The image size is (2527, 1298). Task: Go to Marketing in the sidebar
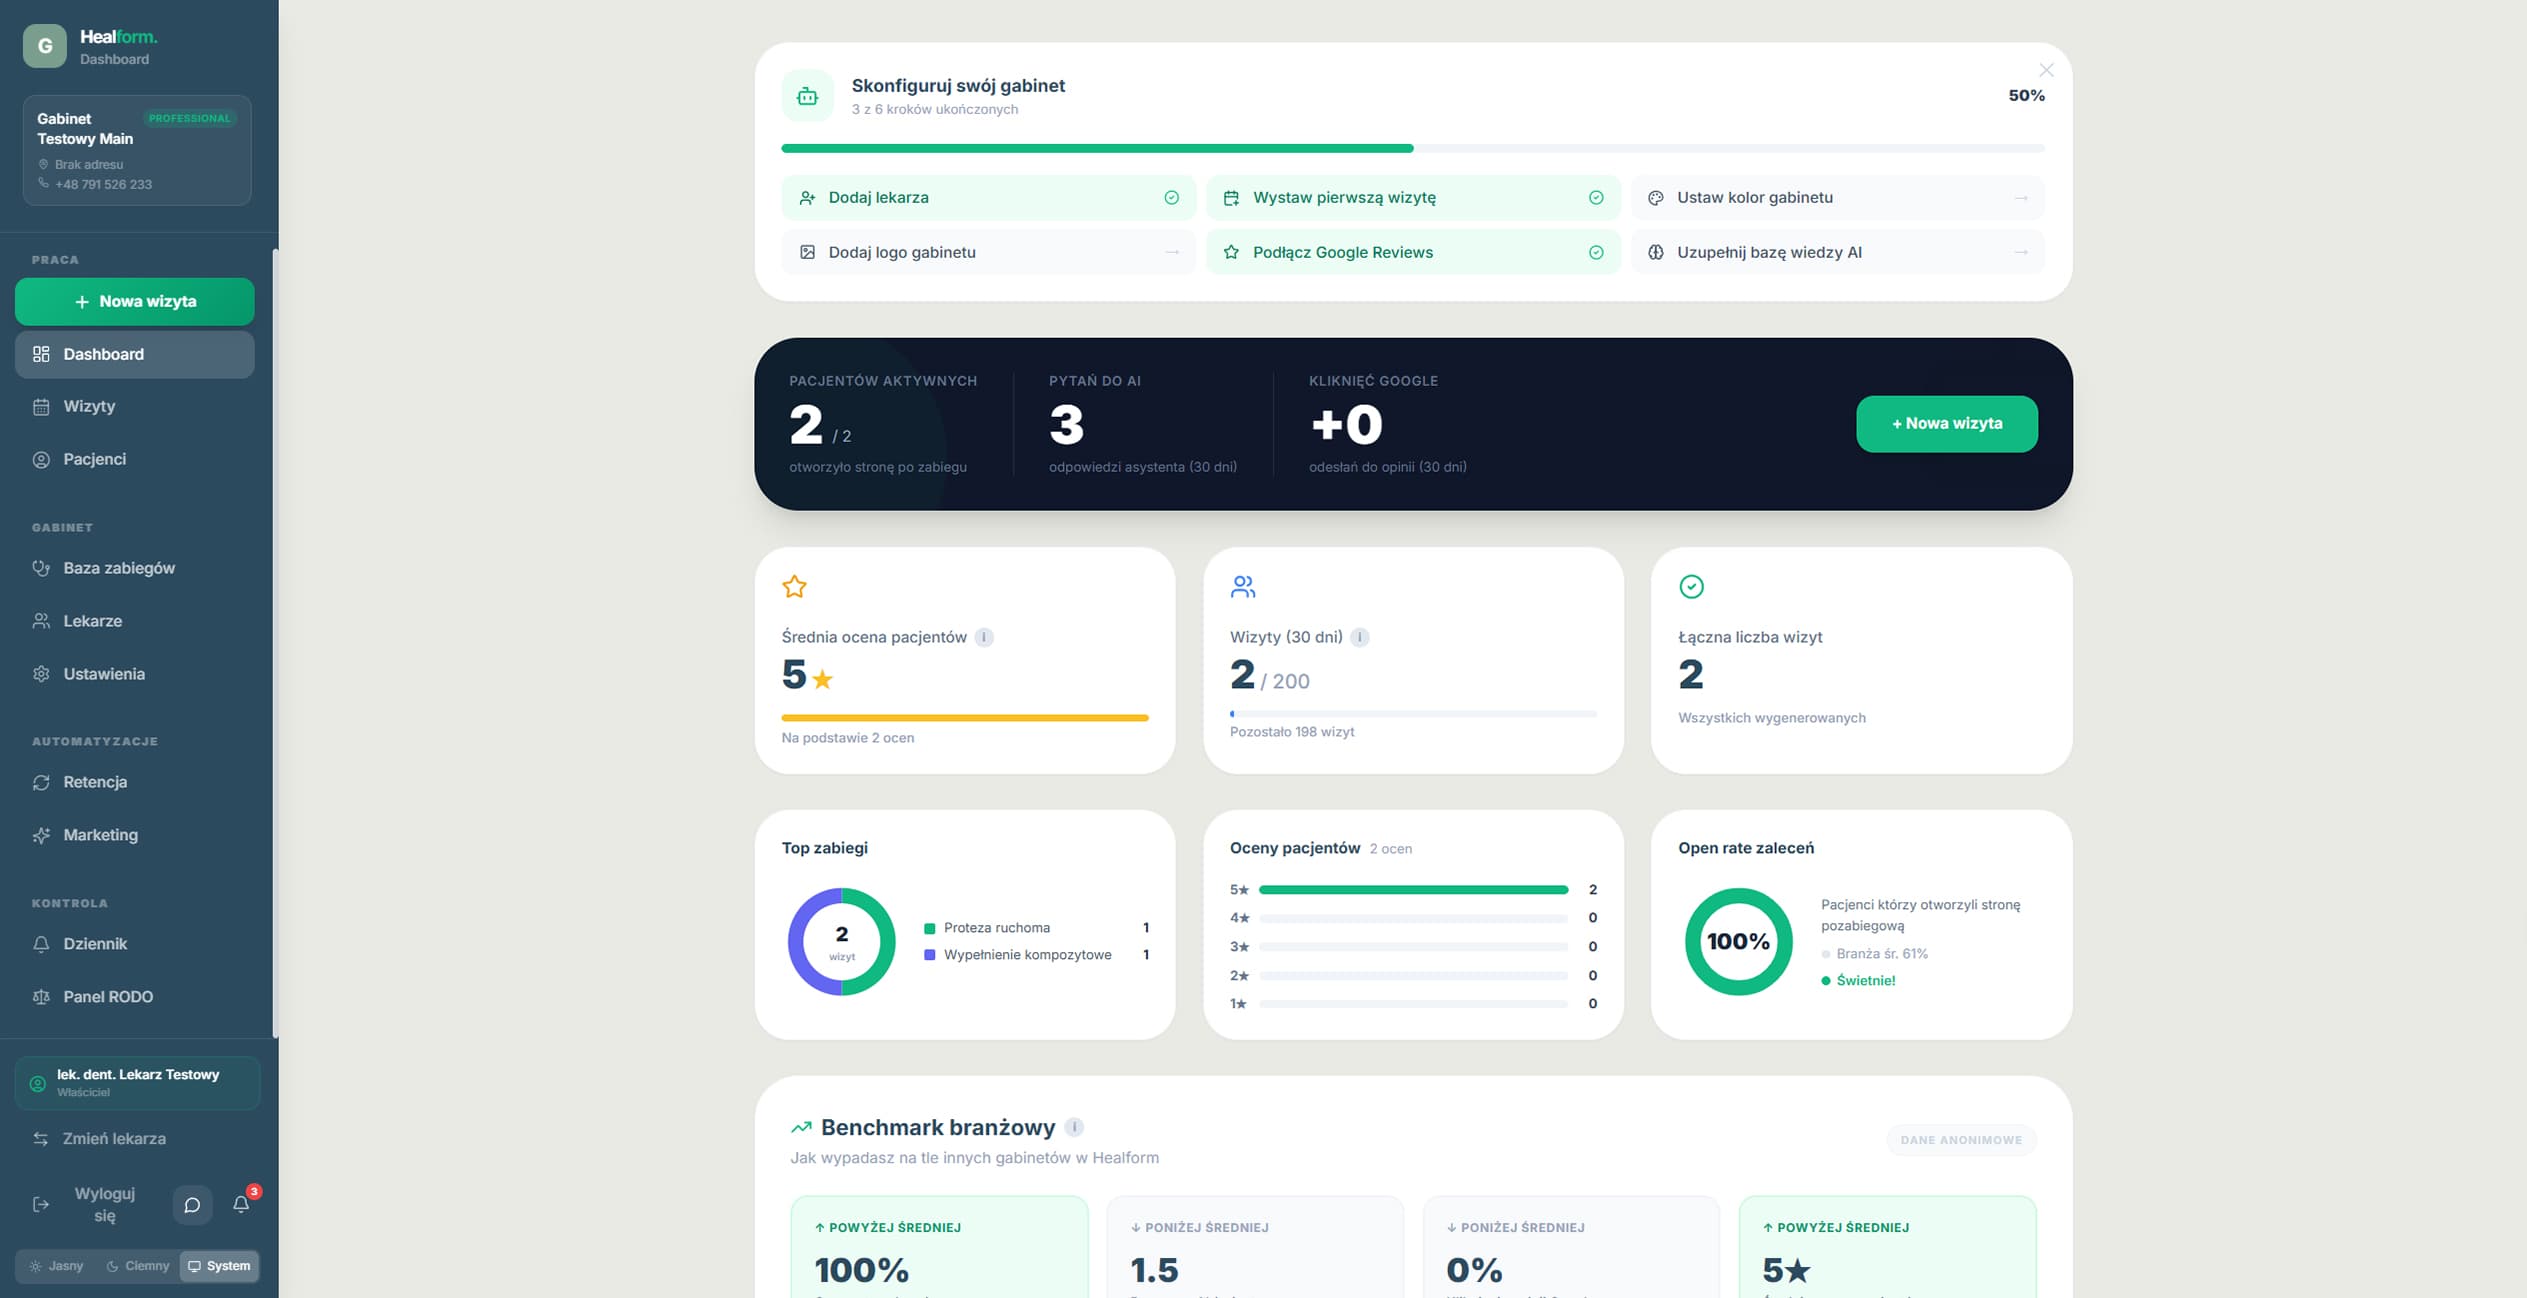coord(135,835)
